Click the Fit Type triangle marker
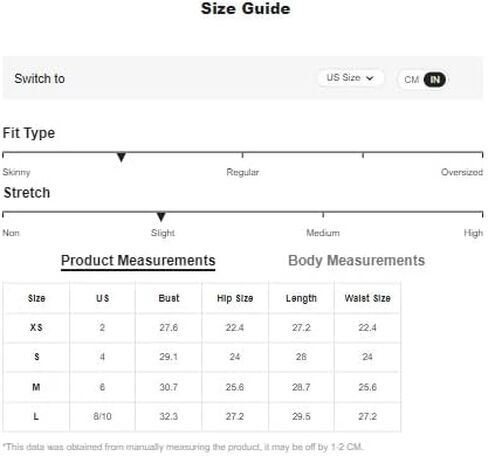 click(x=121, y=157)
